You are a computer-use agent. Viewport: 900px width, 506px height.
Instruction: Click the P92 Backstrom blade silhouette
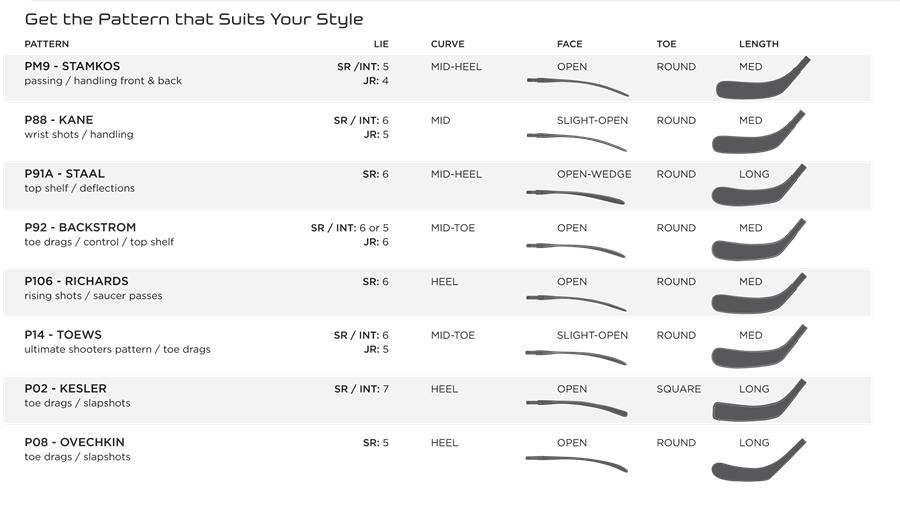coord(758,239)
